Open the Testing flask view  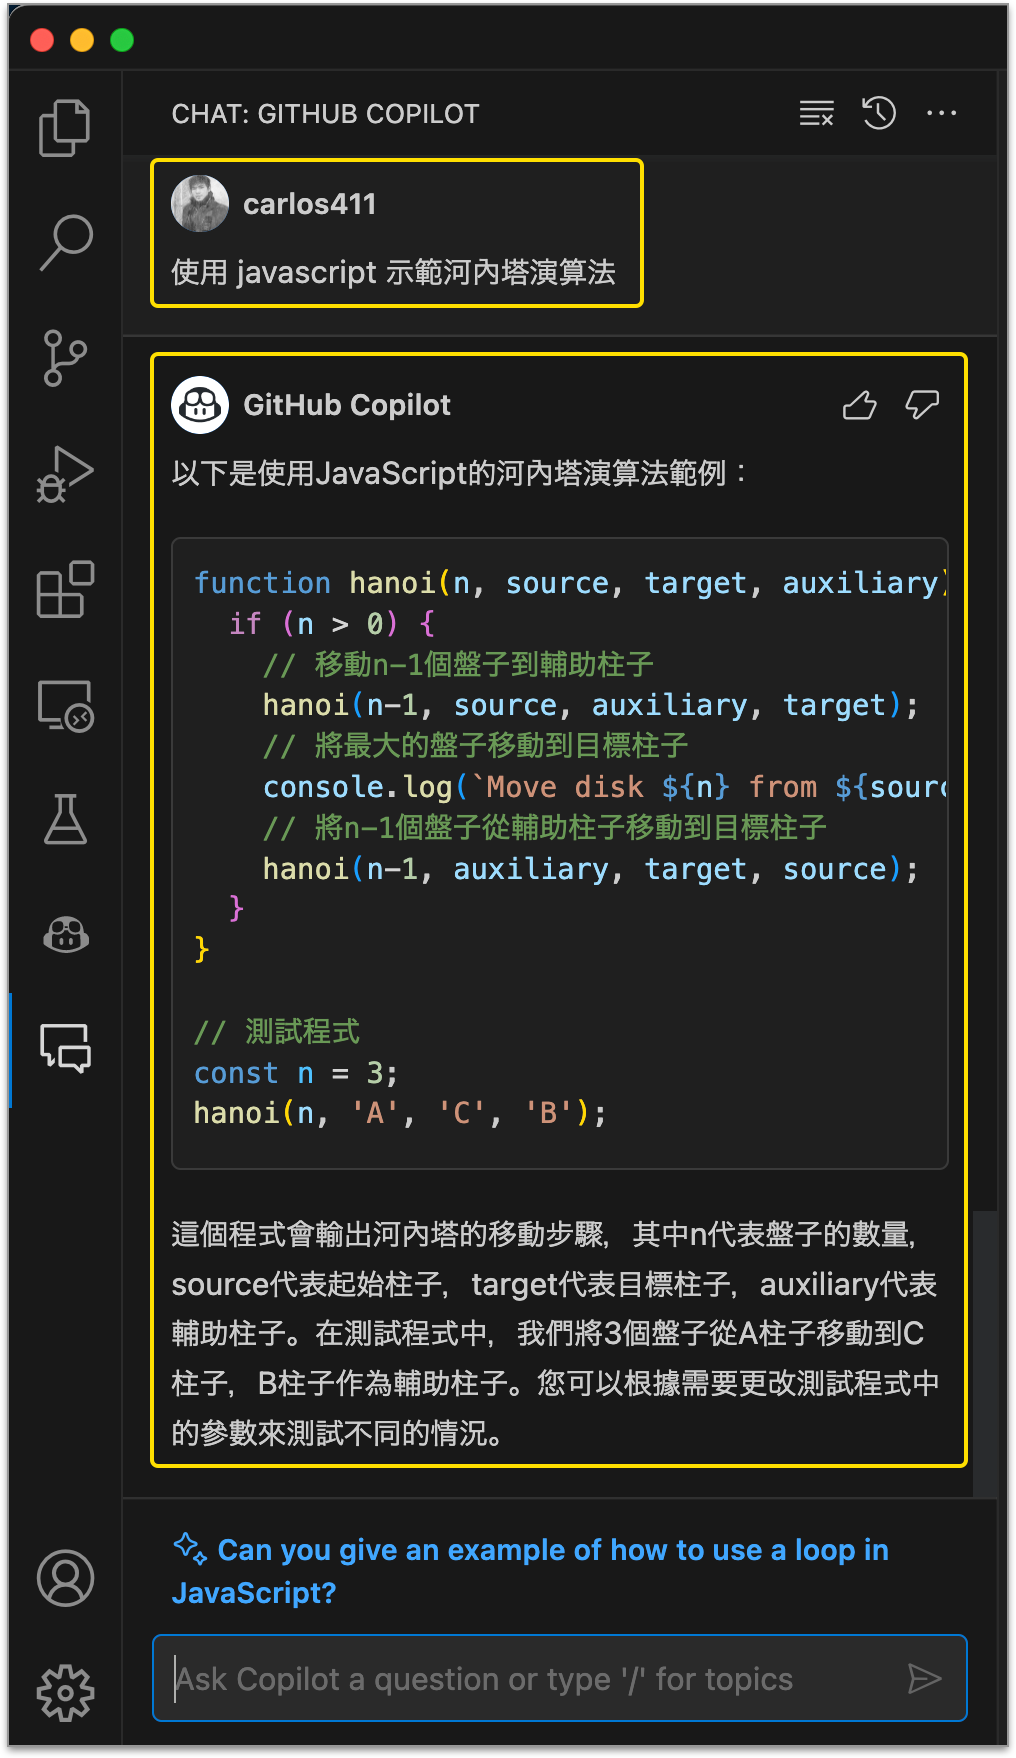click(65, 820)
